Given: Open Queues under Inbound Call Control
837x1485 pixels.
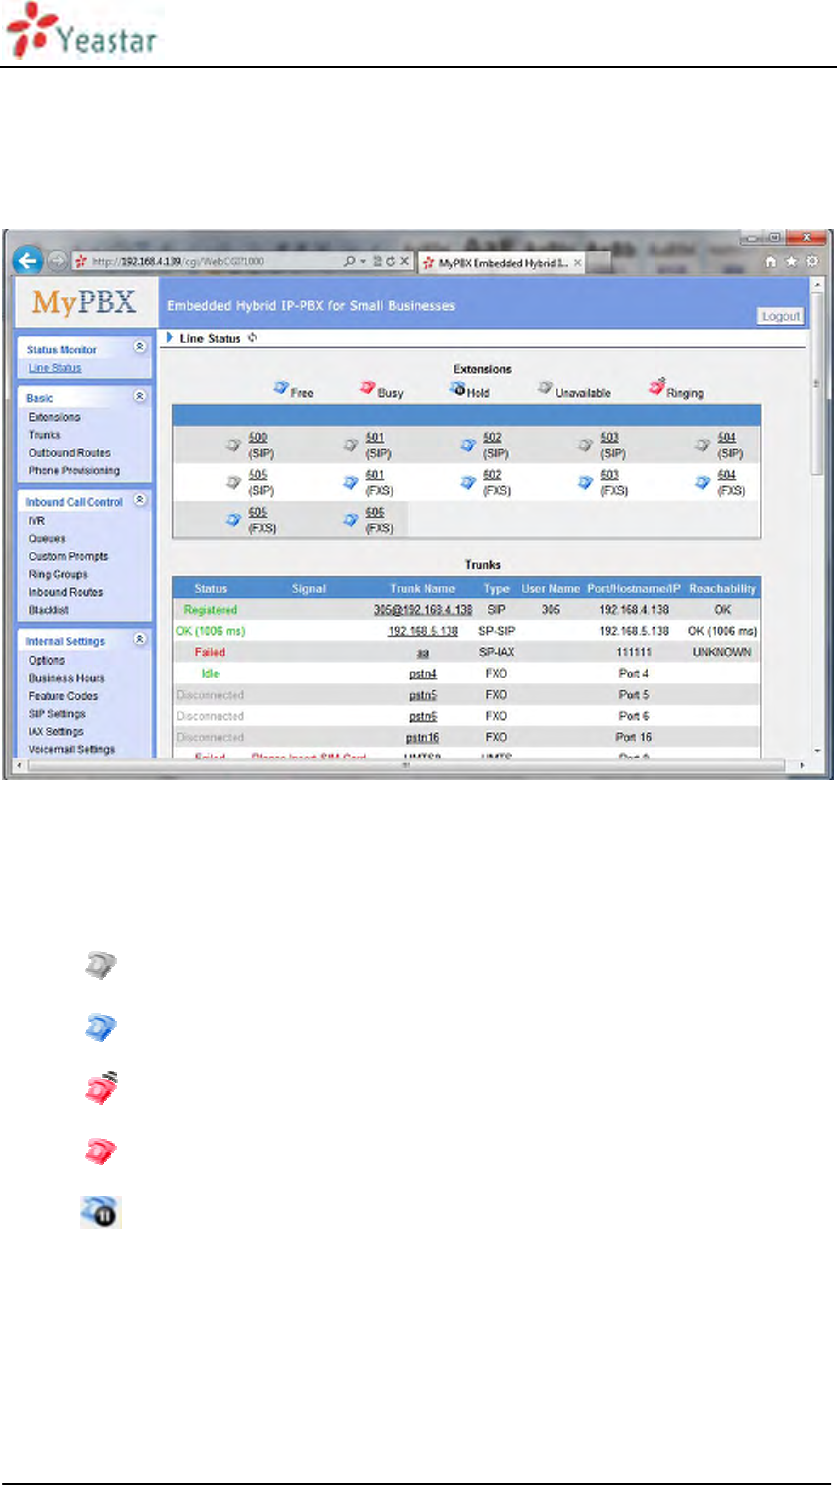Looking at the screenshot, I should point(47,539).
